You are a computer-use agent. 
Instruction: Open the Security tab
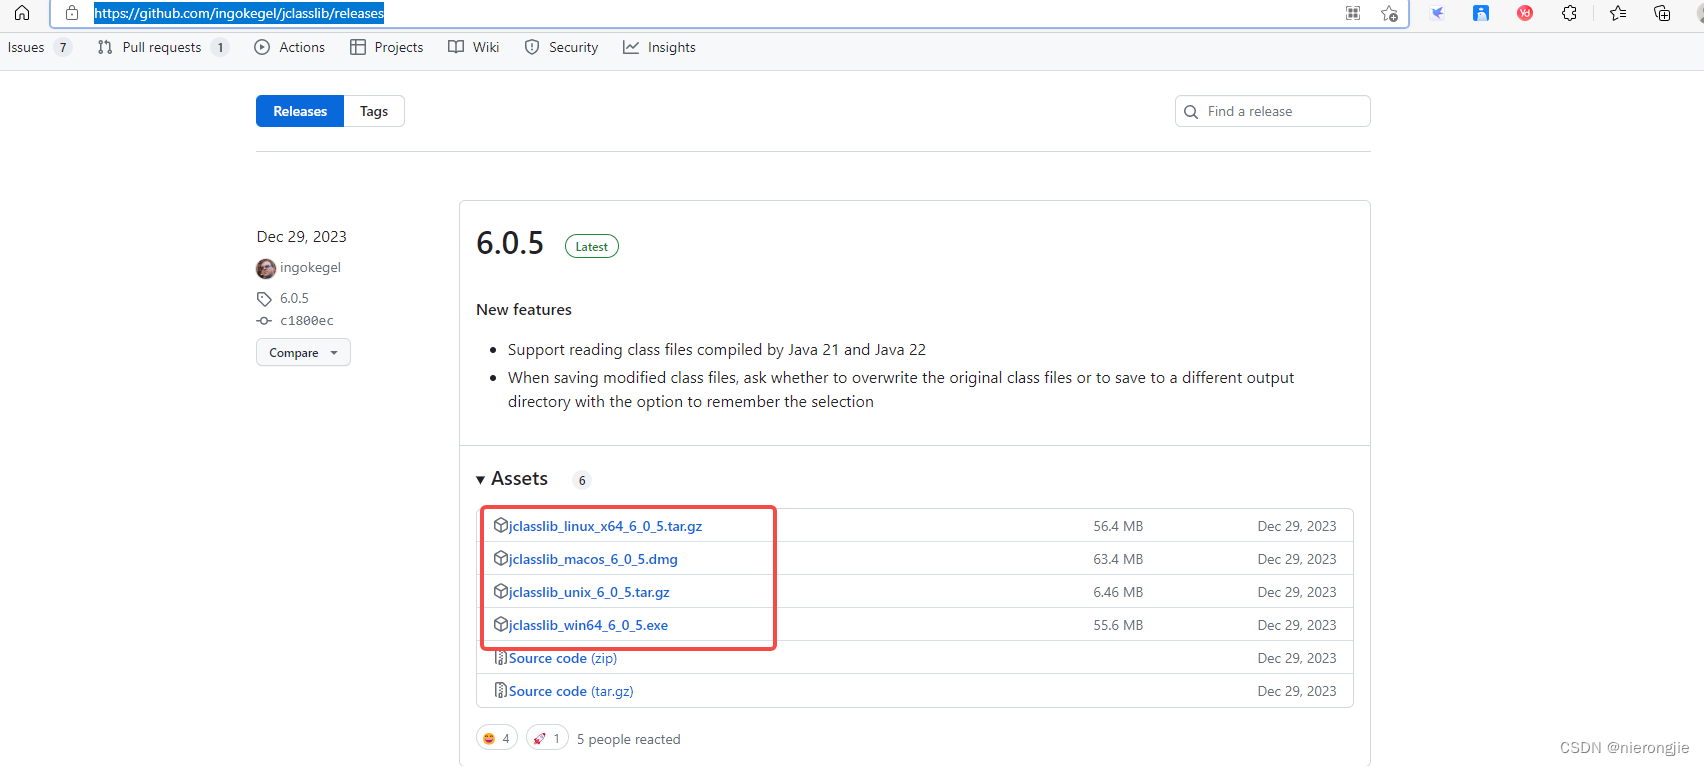pos(561,47)
